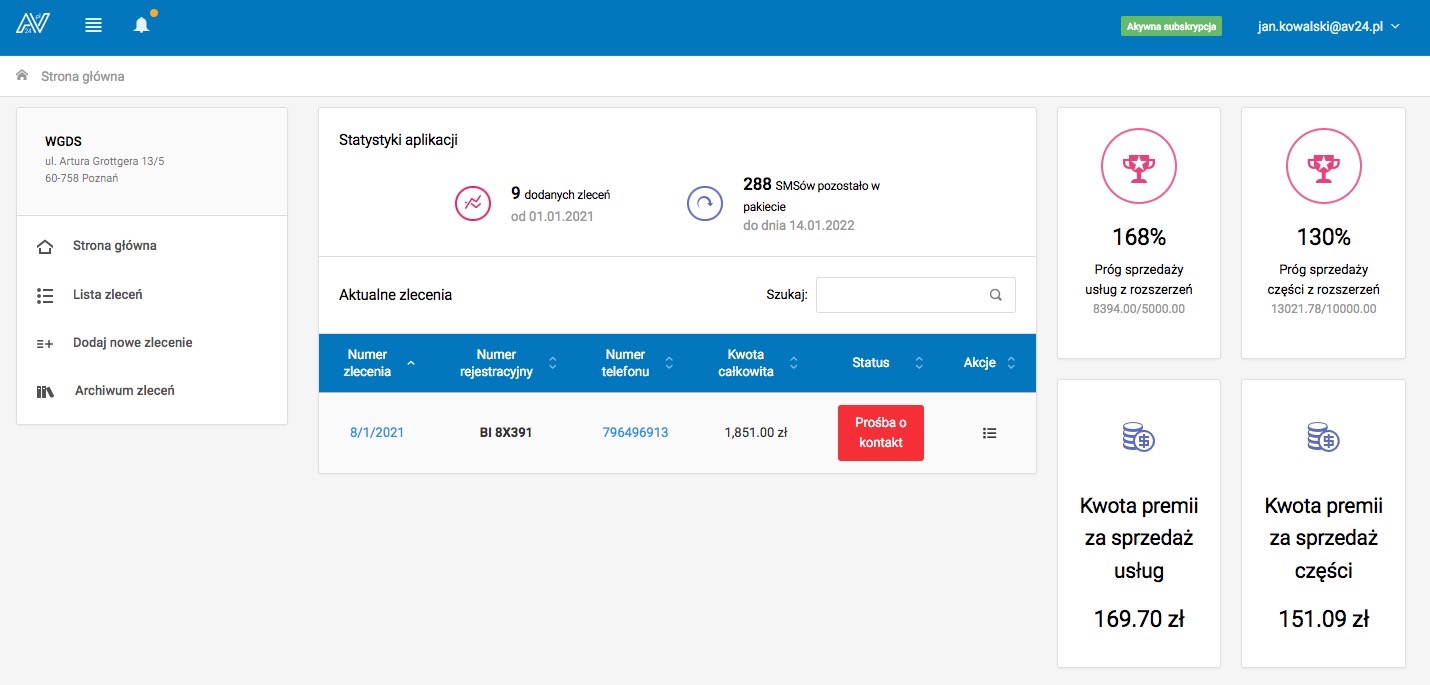Screen dimensions: 1430x685
Task: Open the hamburger menu icon
Action: point(94,26)
